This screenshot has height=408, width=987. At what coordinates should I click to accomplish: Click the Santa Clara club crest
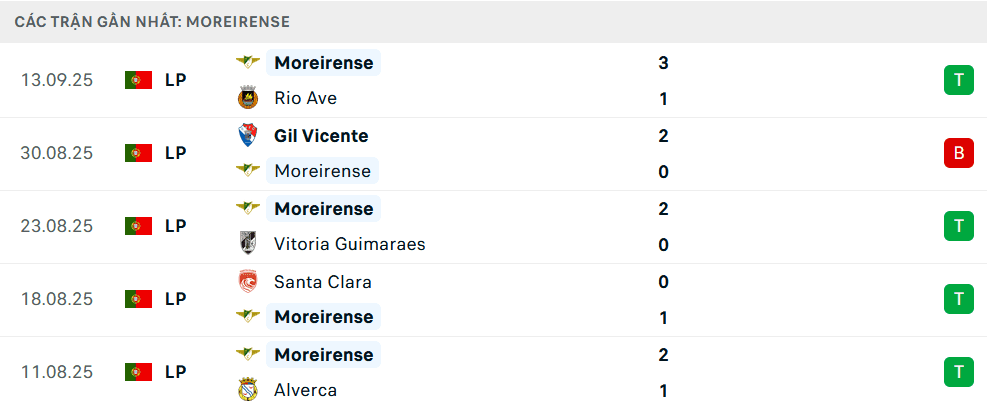(247, 282)
